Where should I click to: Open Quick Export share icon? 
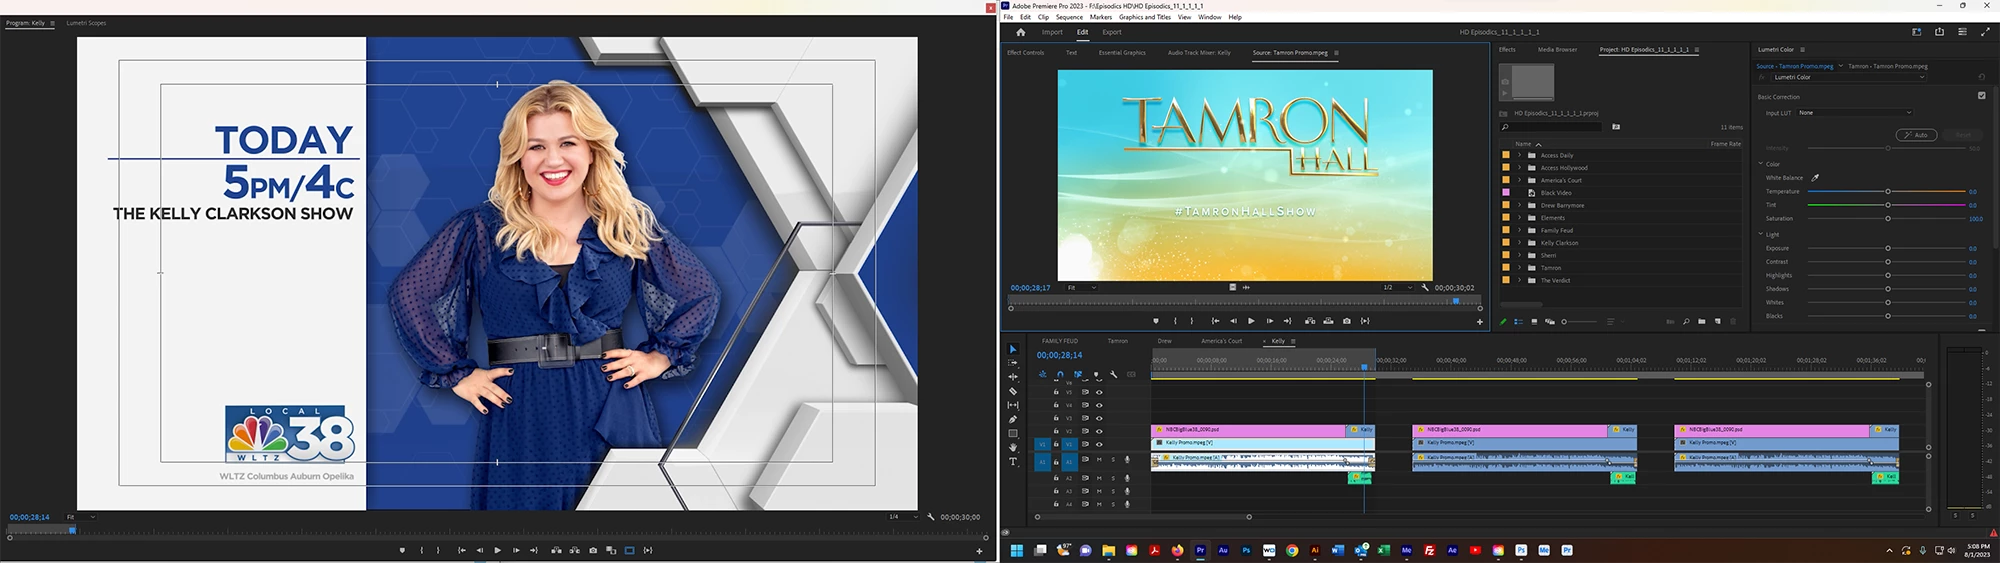pos(1939,32)
